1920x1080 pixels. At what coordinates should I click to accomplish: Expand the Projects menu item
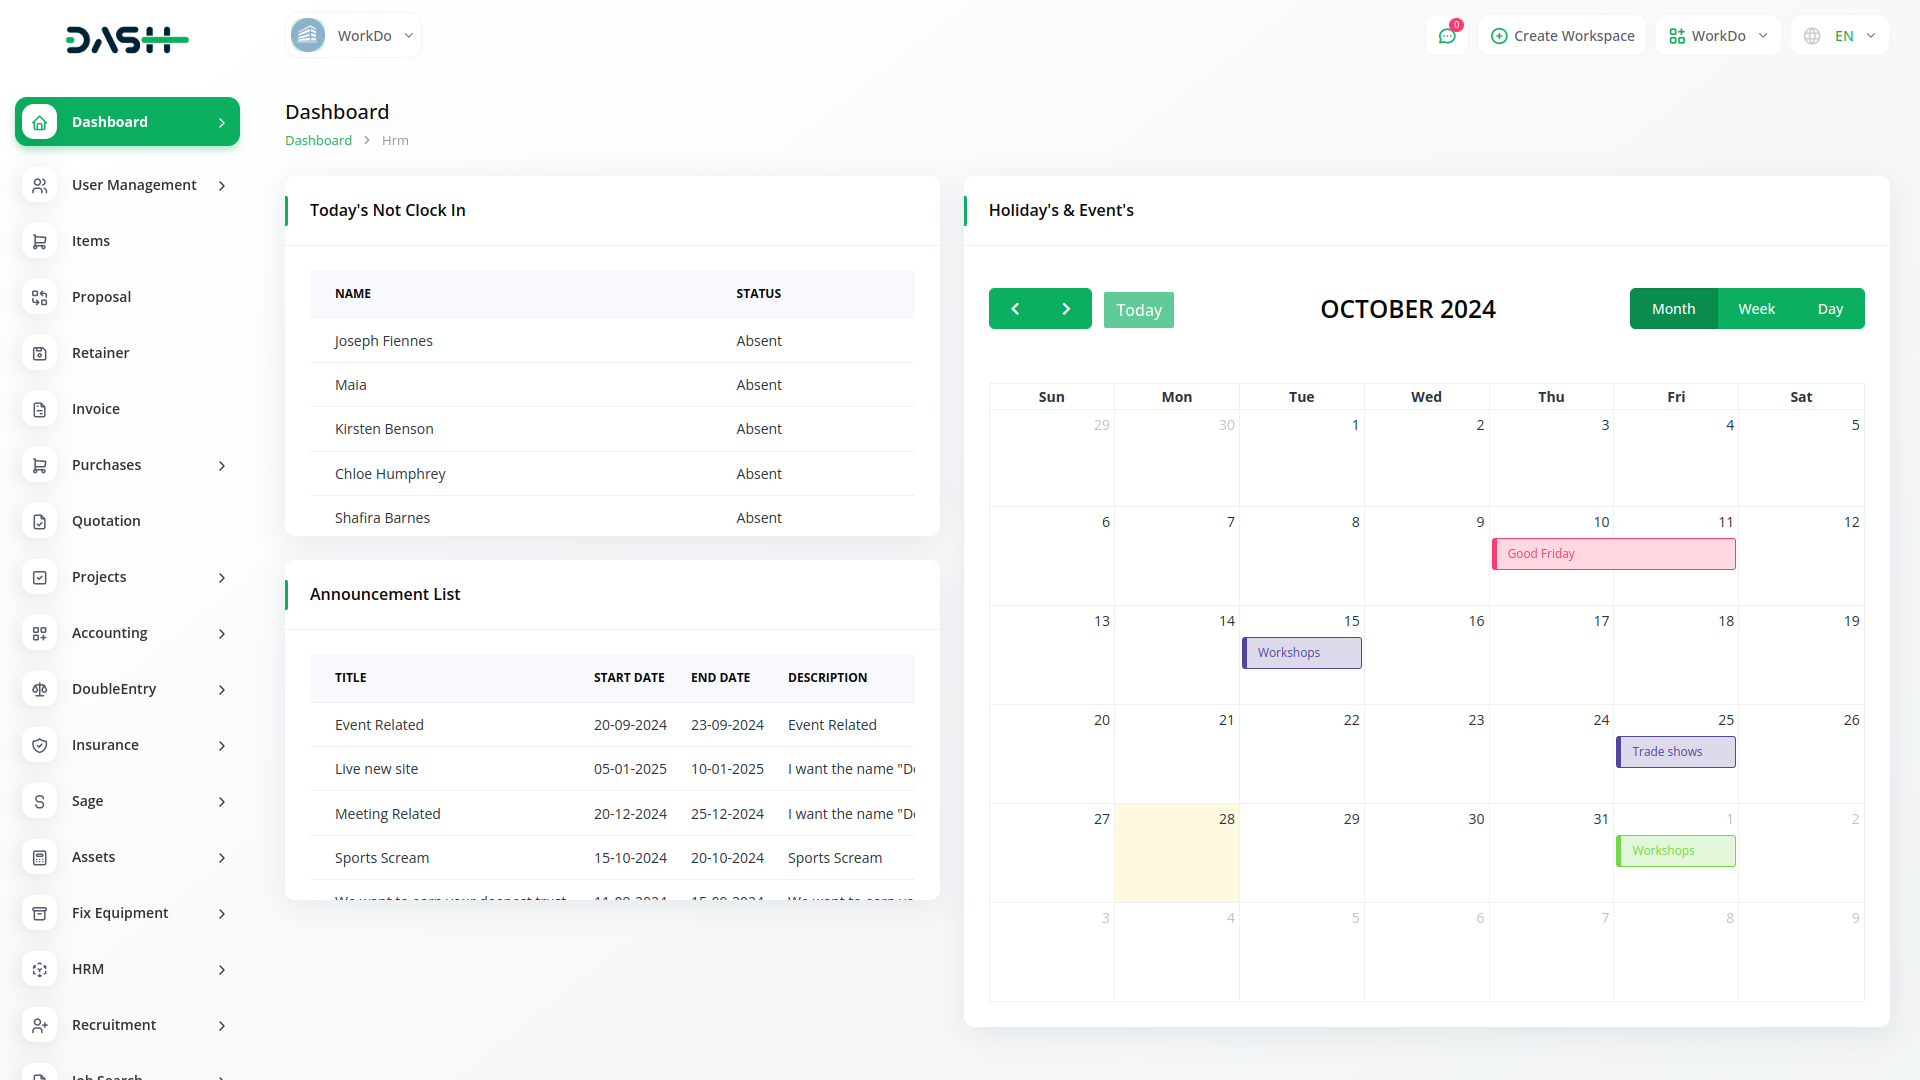[x=222, y=576]
